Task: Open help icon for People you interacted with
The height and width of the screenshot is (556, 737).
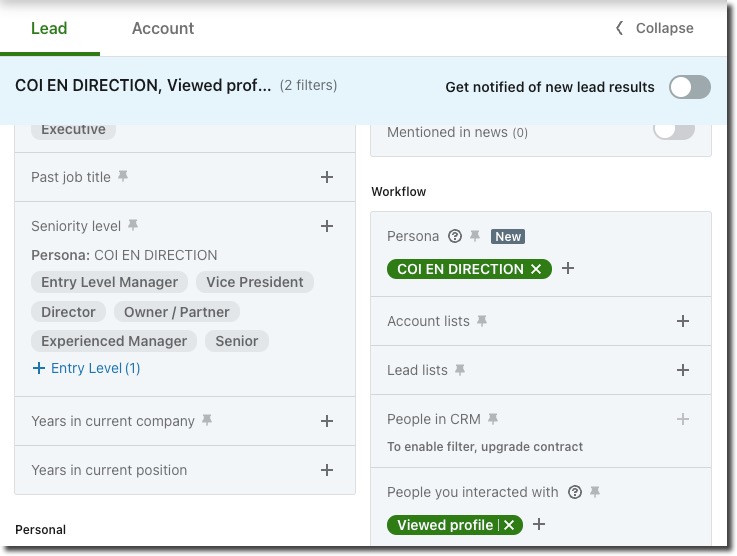Action: coord(575,492)
